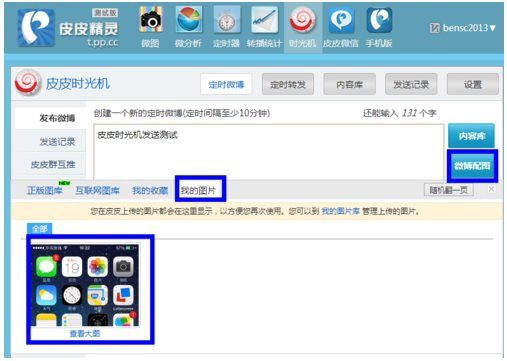Image resolution: width=507 pixels, height=361 pixels.
Task: Open the 设置 tab
Action: 473,85
